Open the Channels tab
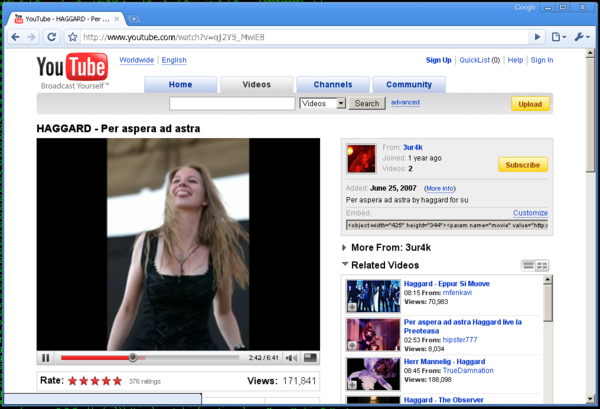The image size is (600, 409). coord(333,85)
